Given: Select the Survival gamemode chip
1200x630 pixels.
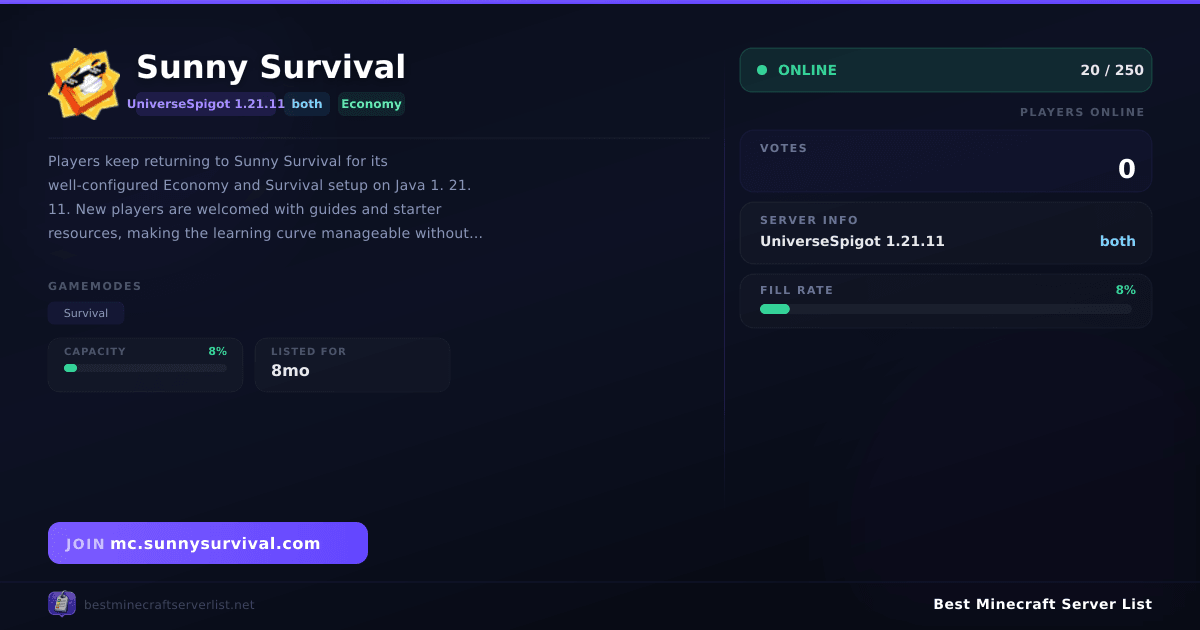Looking at the screenshot, I should (86, 313).
